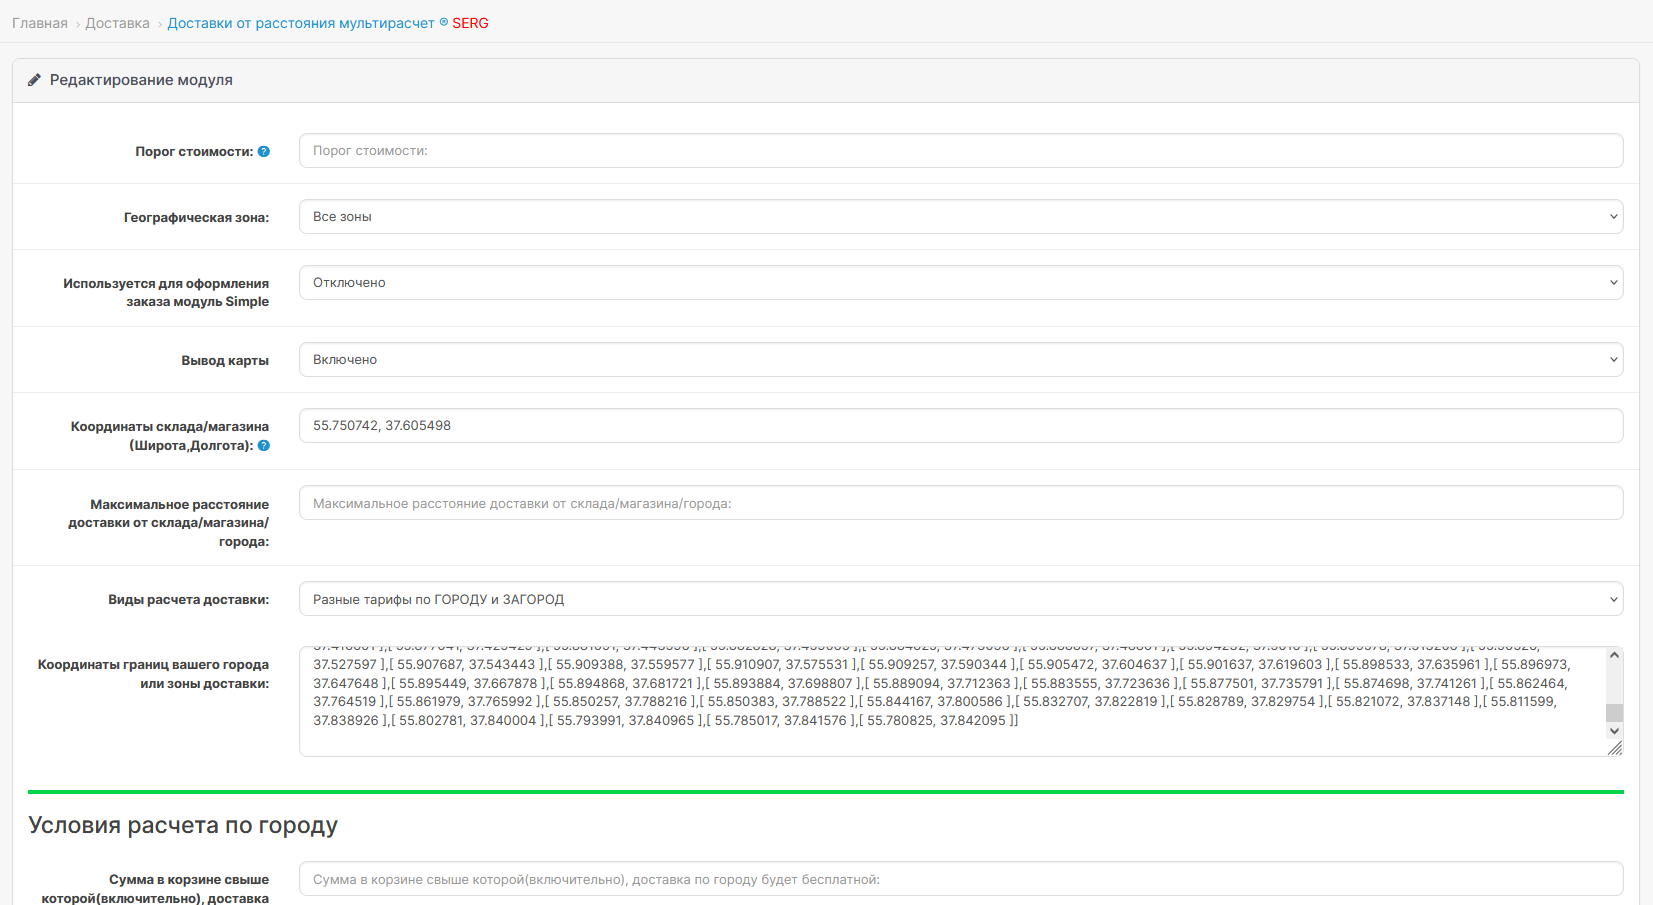Viewport: 1653px width, 905px height.
Task: Open the Вывод карты dropdown
Action: pos(960,360)
